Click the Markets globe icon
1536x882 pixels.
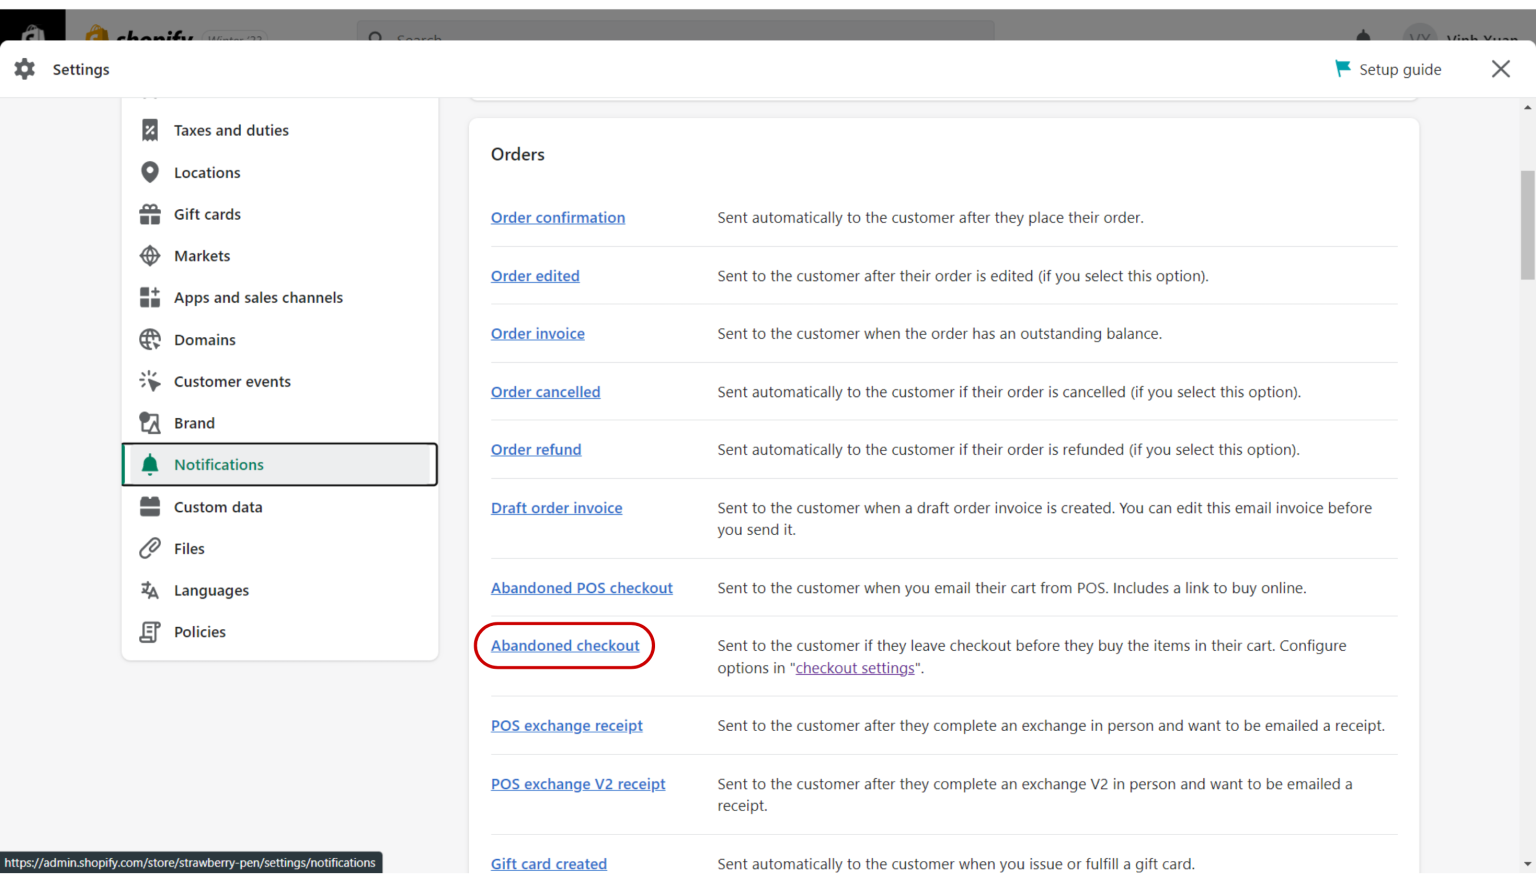(x=150, y=256)
